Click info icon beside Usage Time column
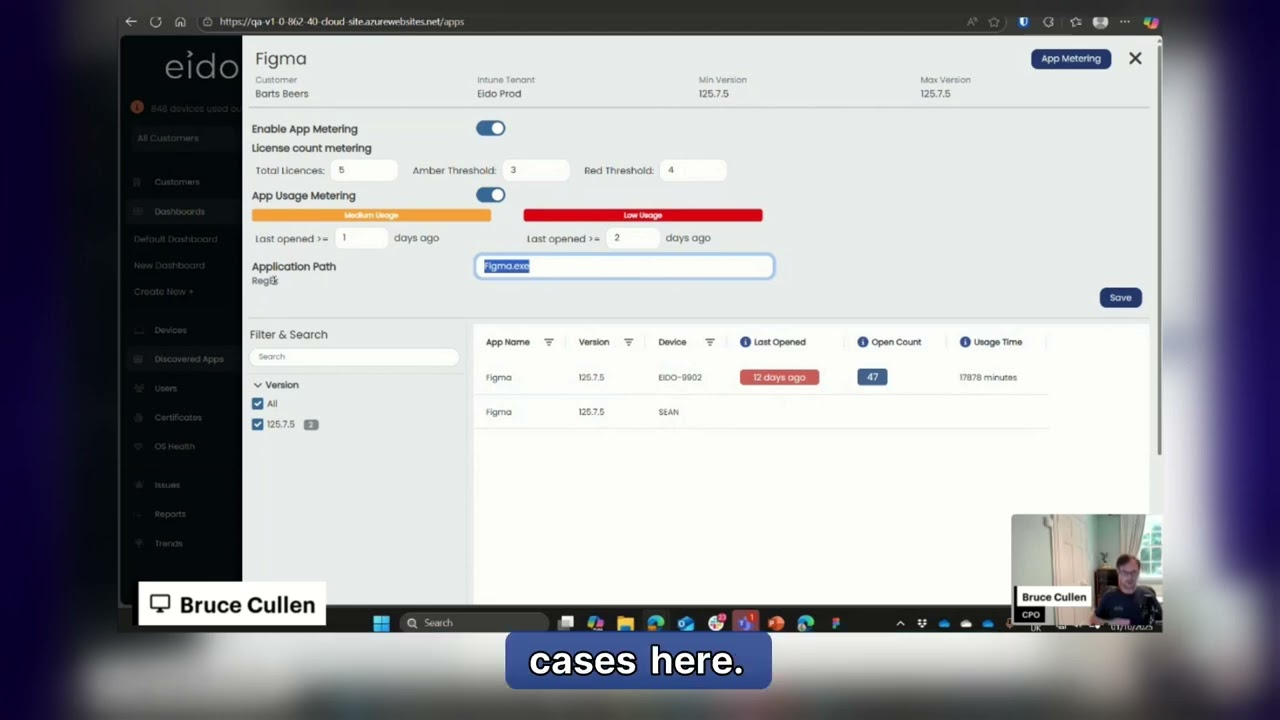This screenshot has width=1280, height=720. (x=965, y=342)
